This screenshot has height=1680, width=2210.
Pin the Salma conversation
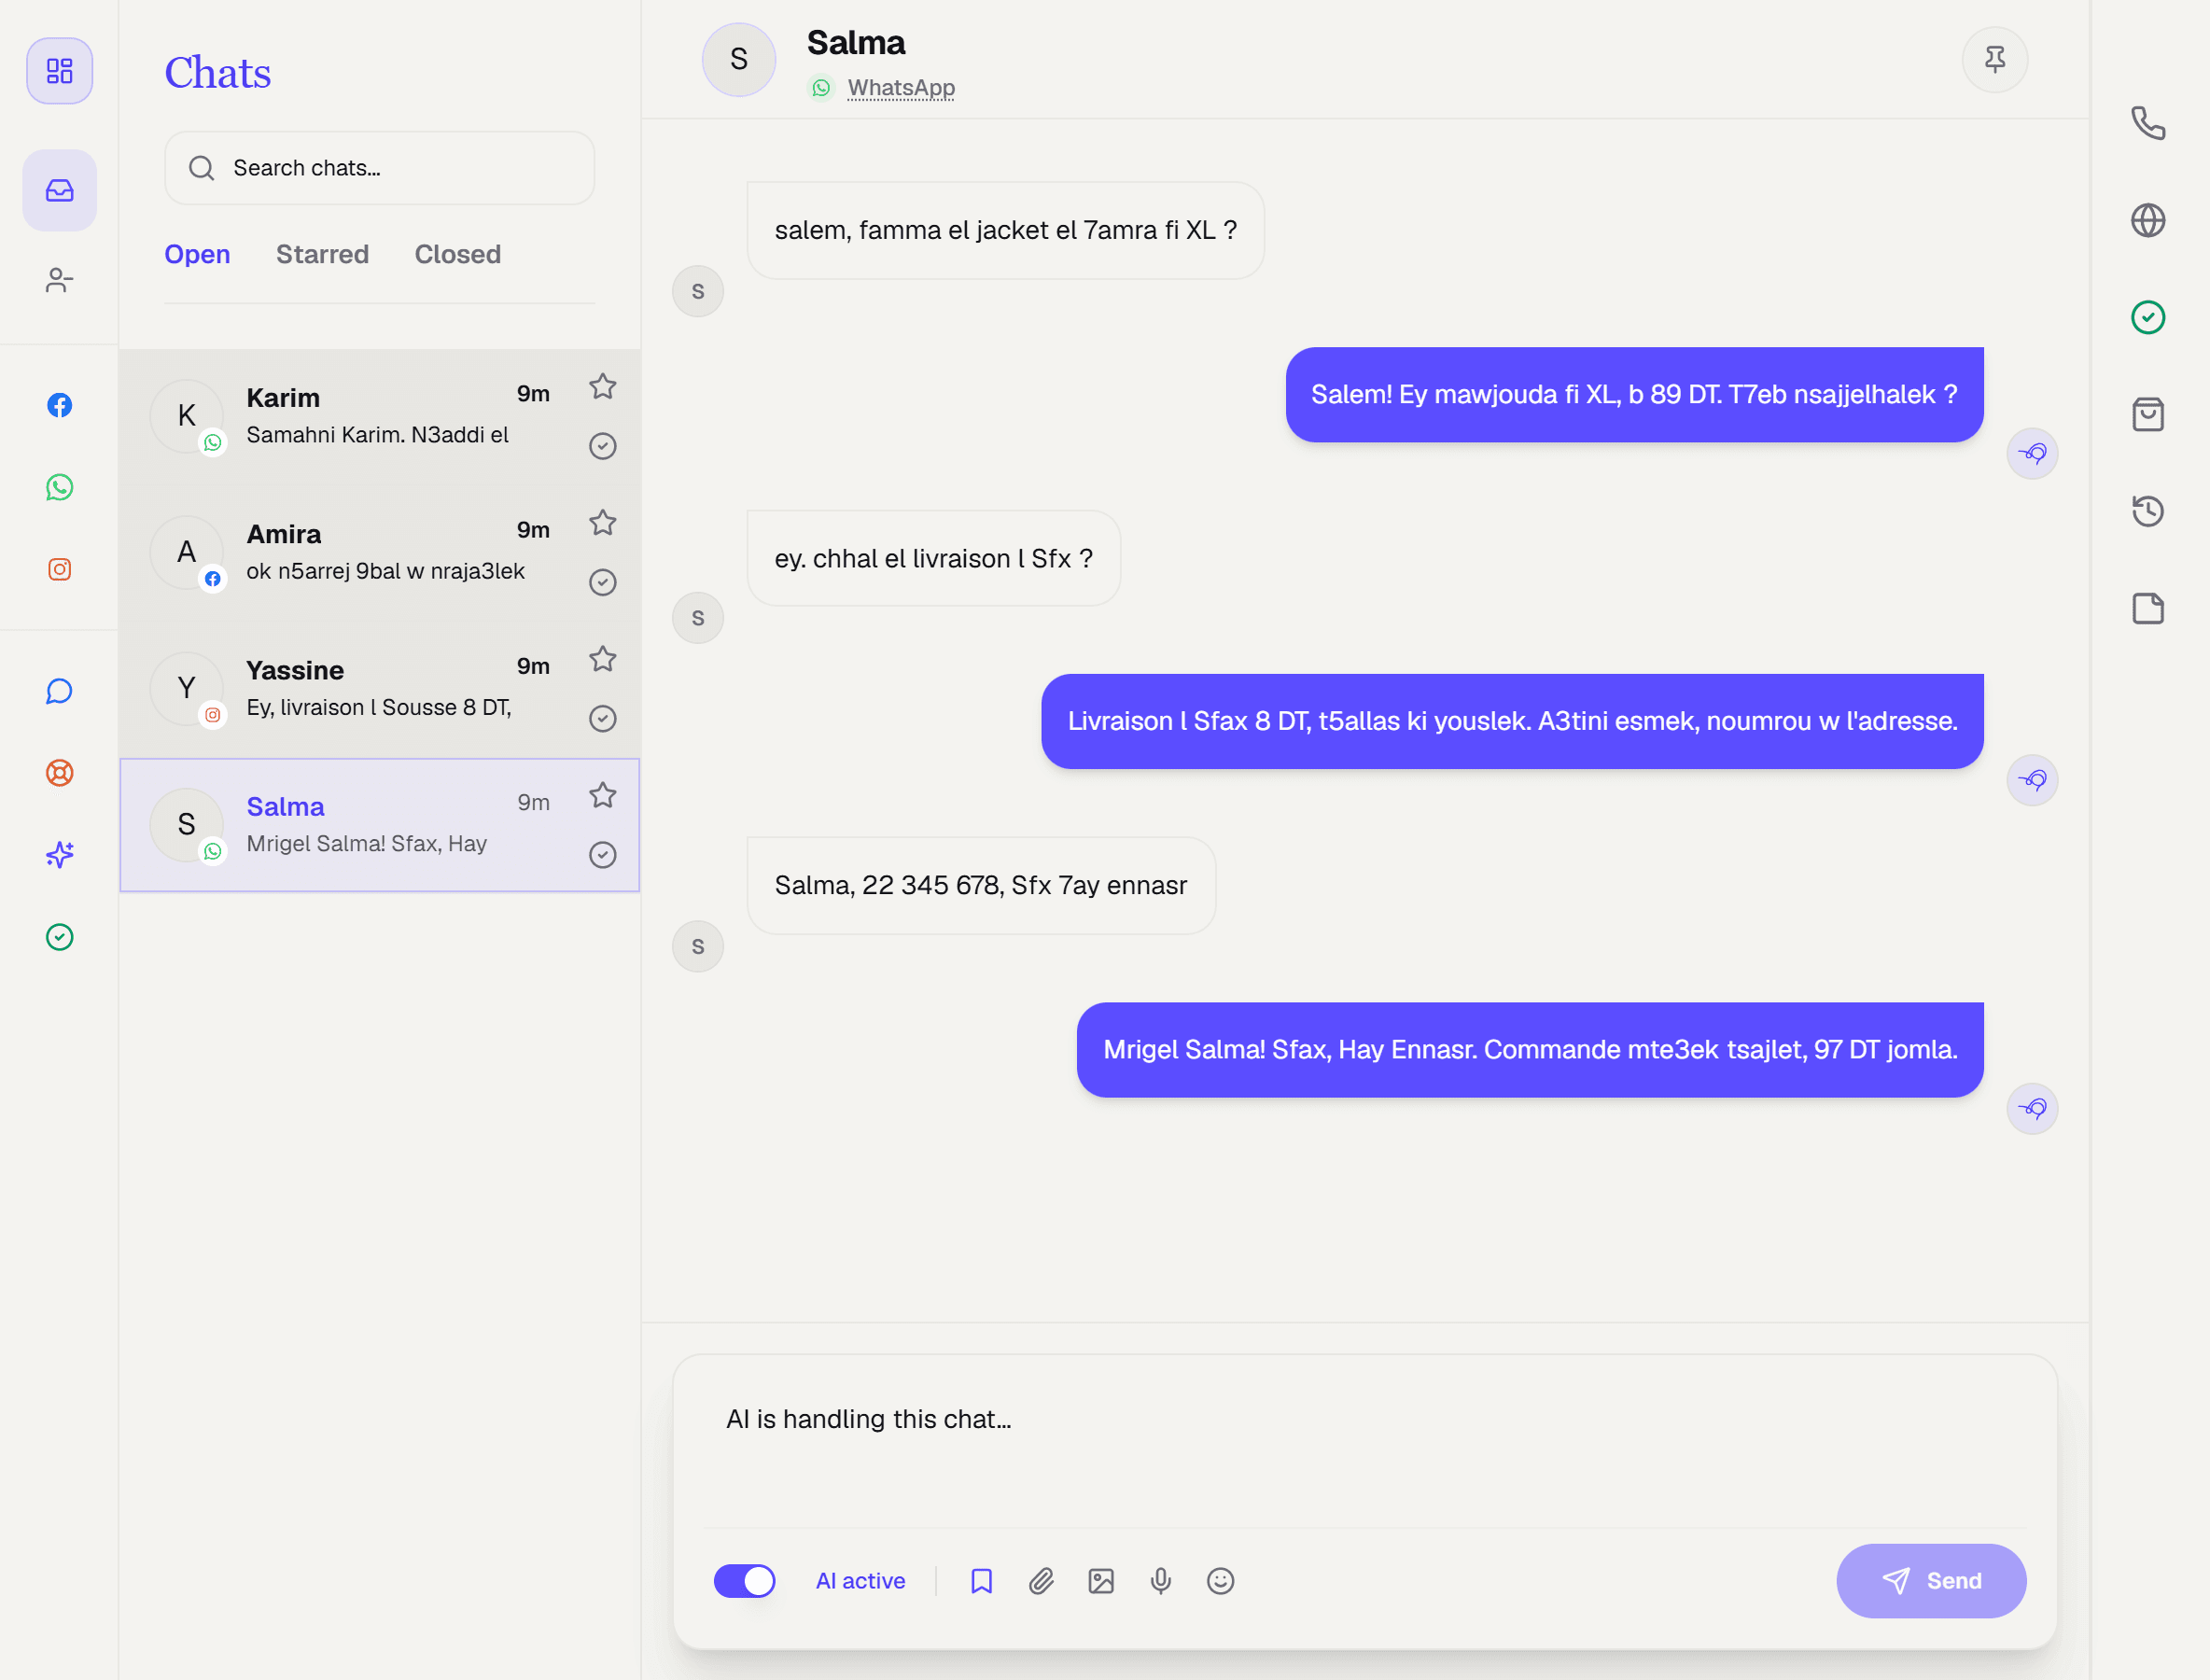[x=1994, y=60]
